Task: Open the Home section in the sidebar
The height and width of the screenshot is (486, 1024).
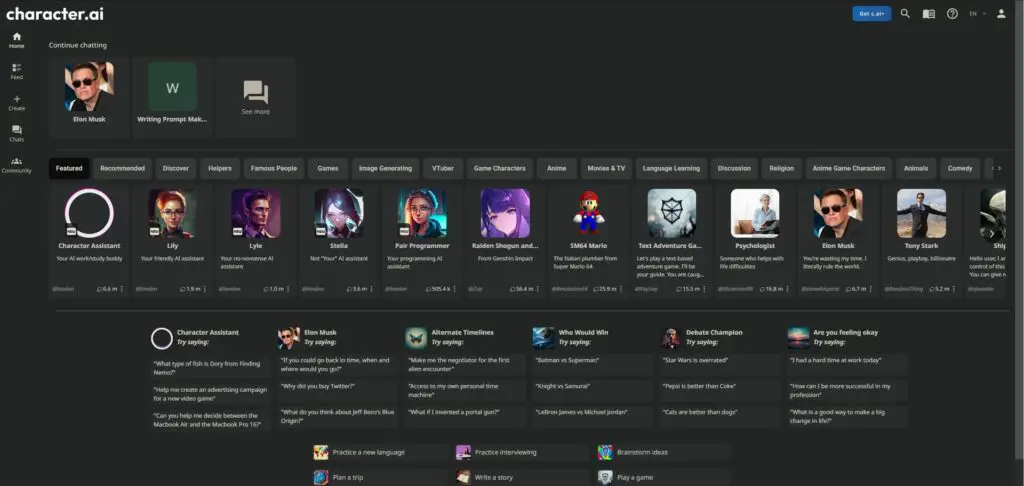Action: click(17, 39)
